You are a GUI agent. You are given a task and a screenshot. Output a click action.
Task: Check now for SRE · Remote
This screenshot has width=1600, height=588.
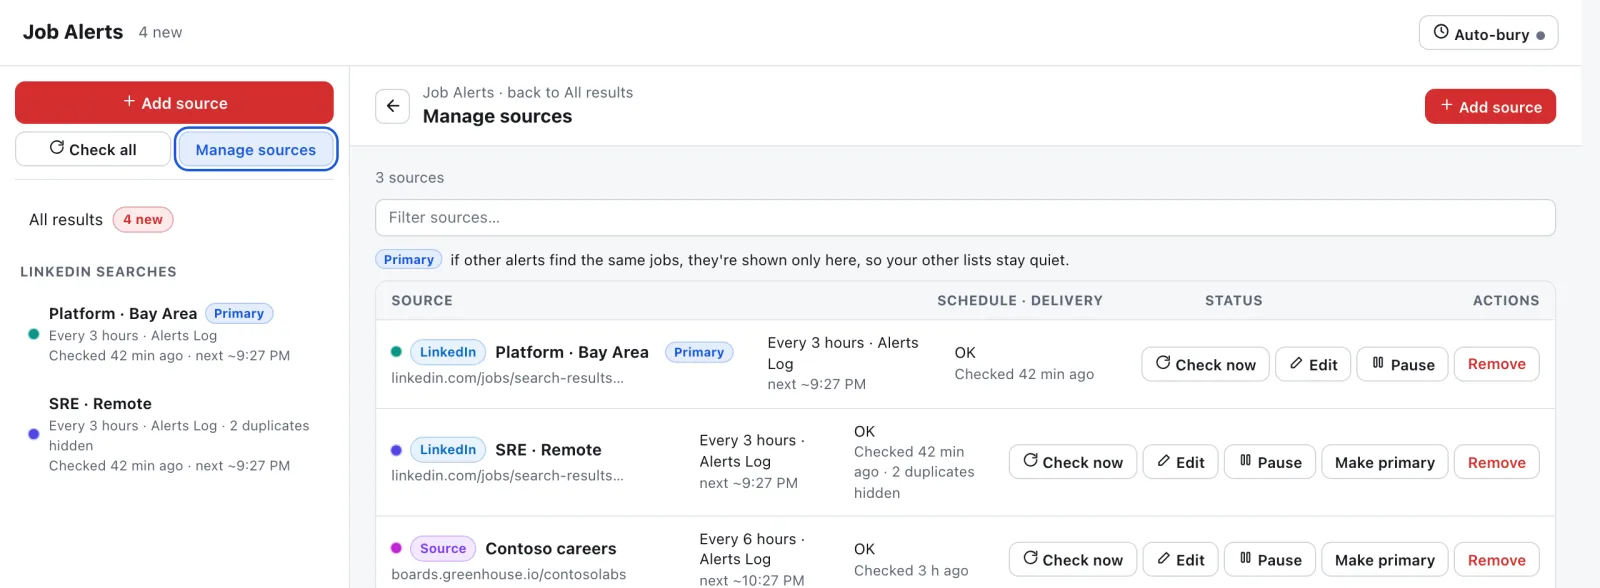[1073, 462]
